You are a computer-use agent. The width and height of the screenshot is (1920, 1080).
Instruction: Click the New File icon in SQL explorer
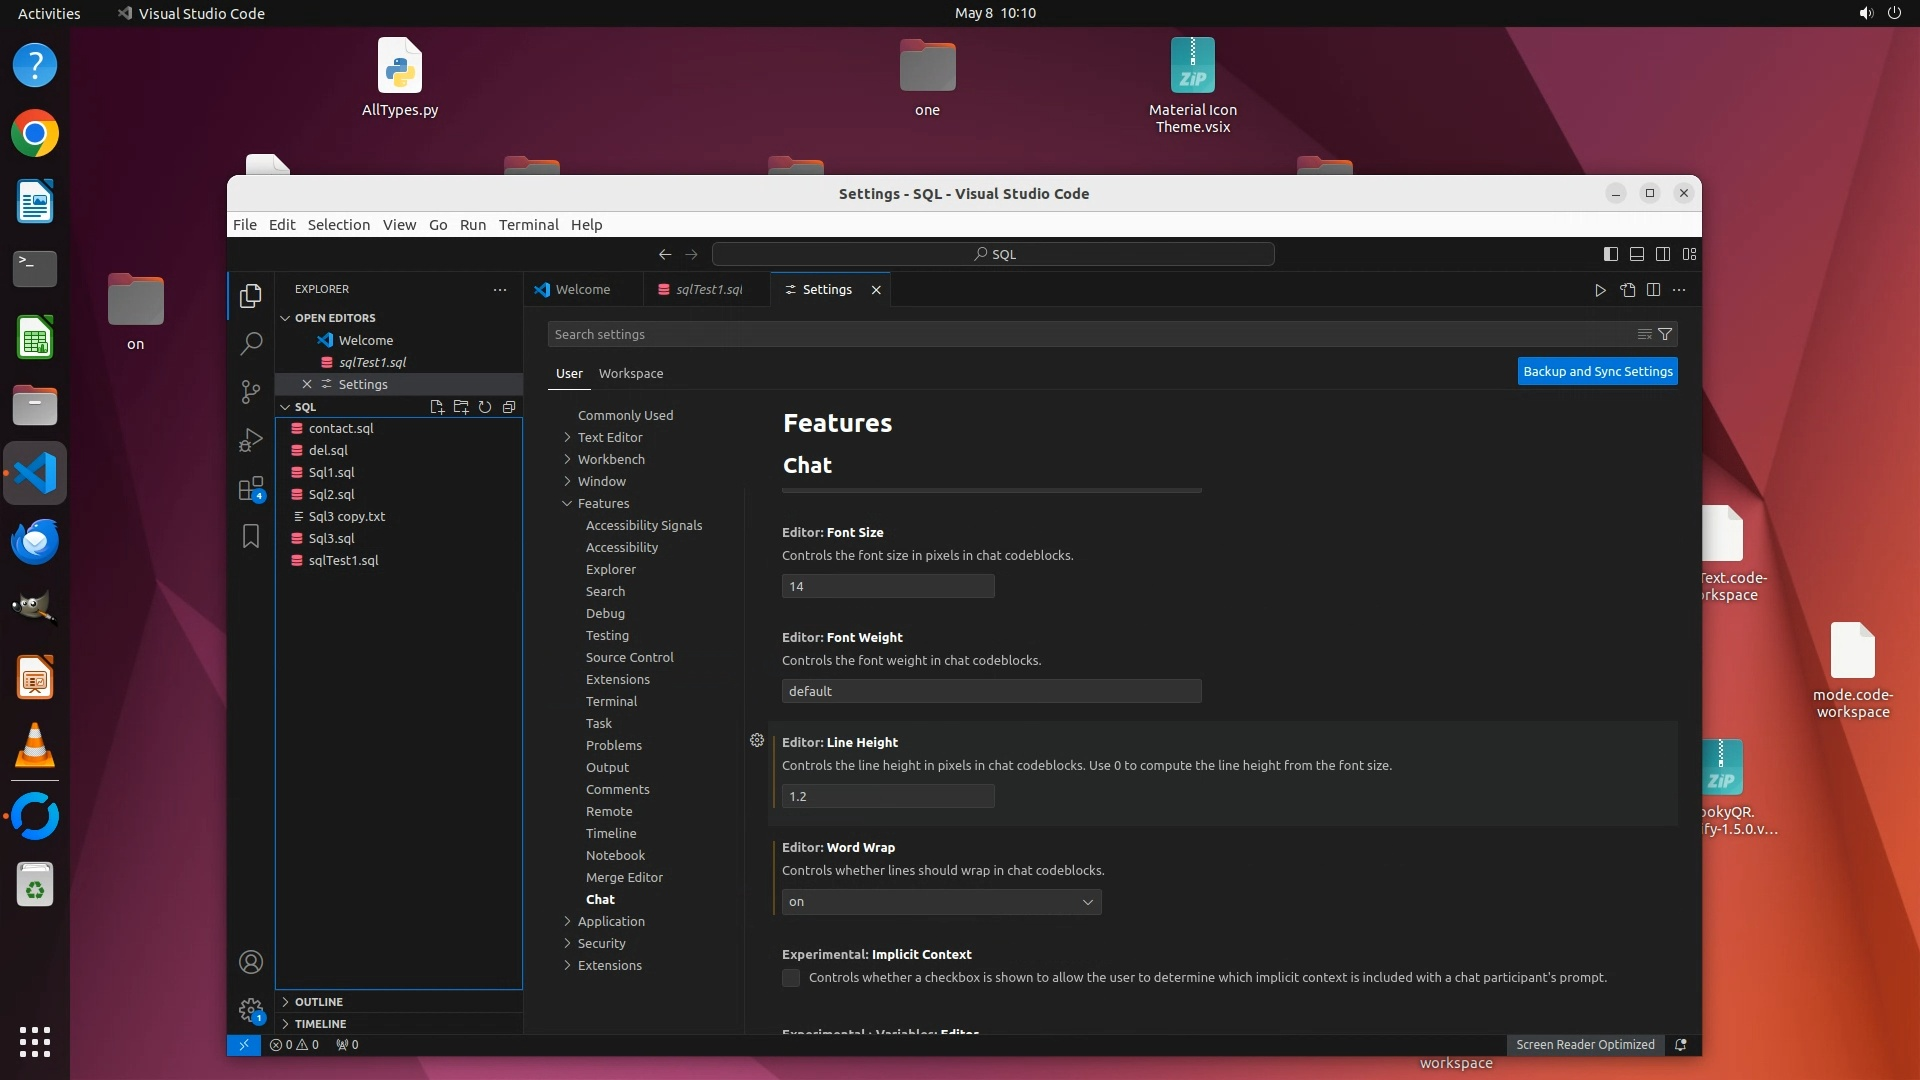click(437, 407)
